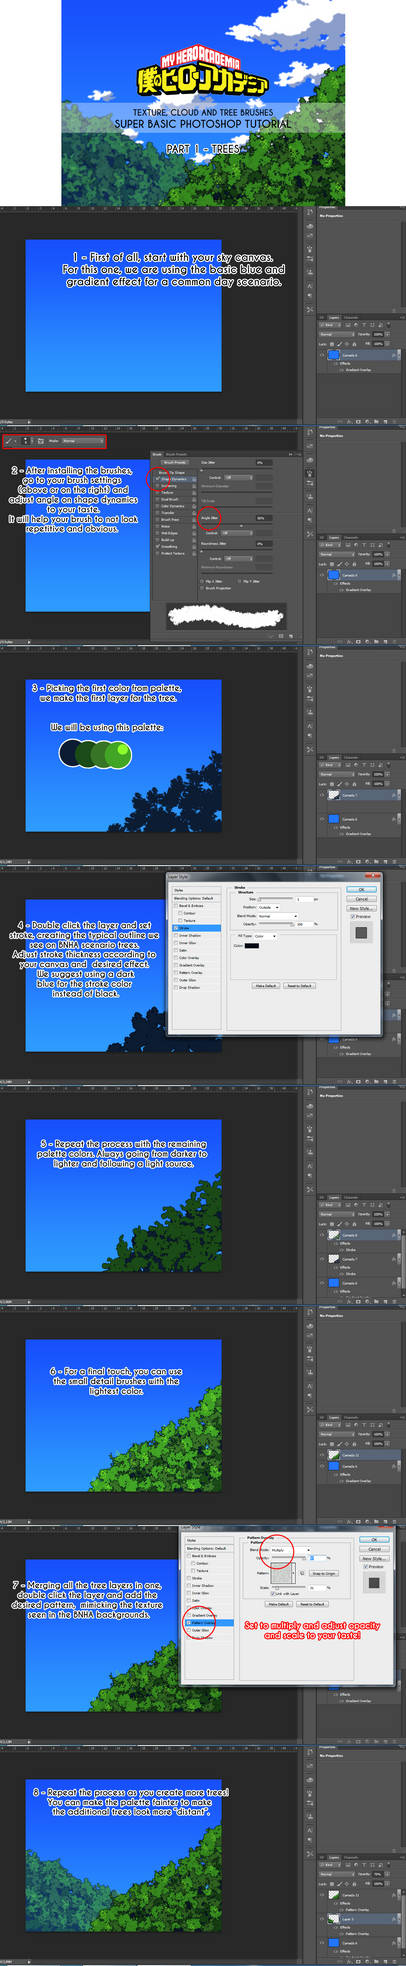Click the brush tool icon in options bar

(8, 440)
